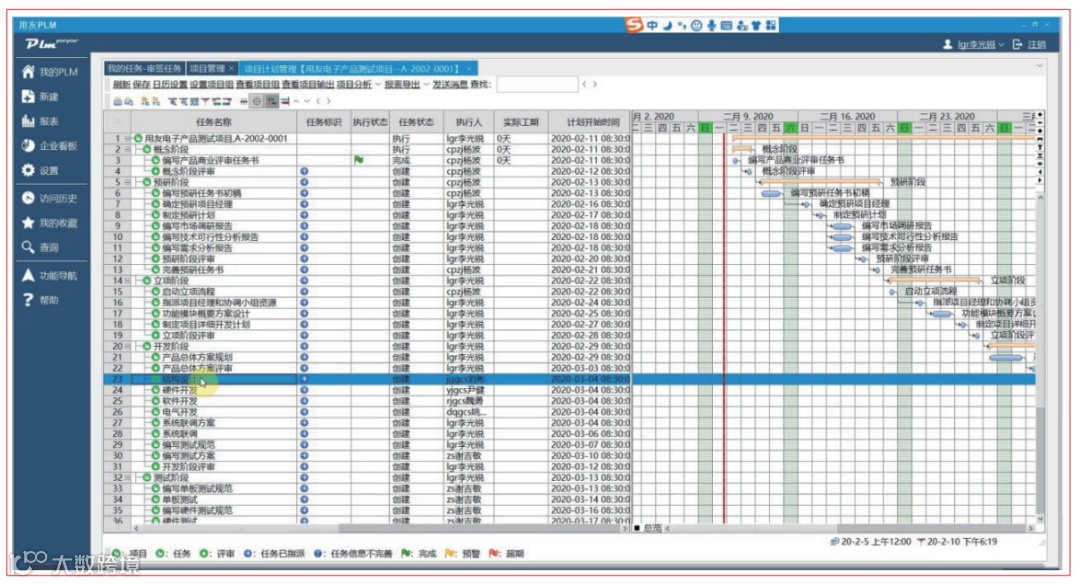The width and height of the screenshot is (1080, 584).
Task: Click the user avatar icon
Action: click(x=948, y=44)
